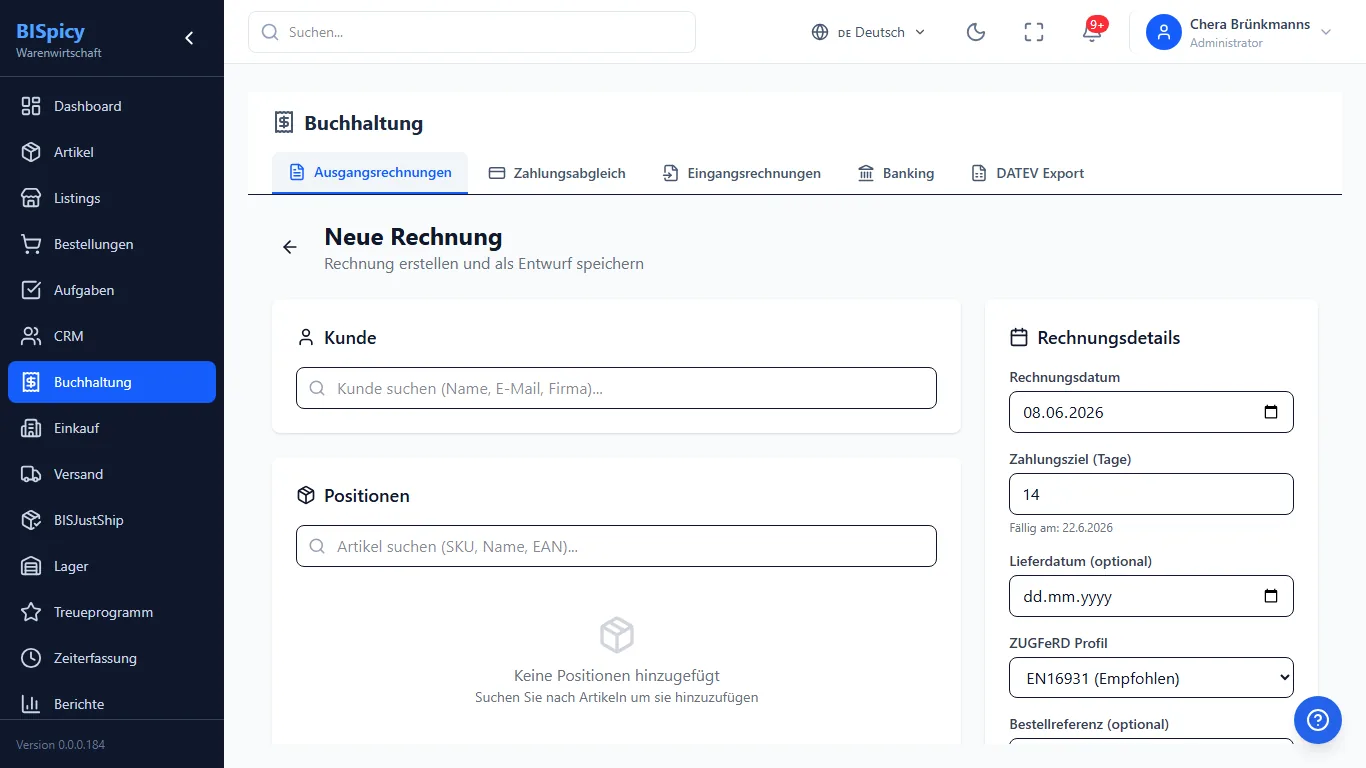
Task: Open notifications with the bell icon
Action: pos(1092,32)
